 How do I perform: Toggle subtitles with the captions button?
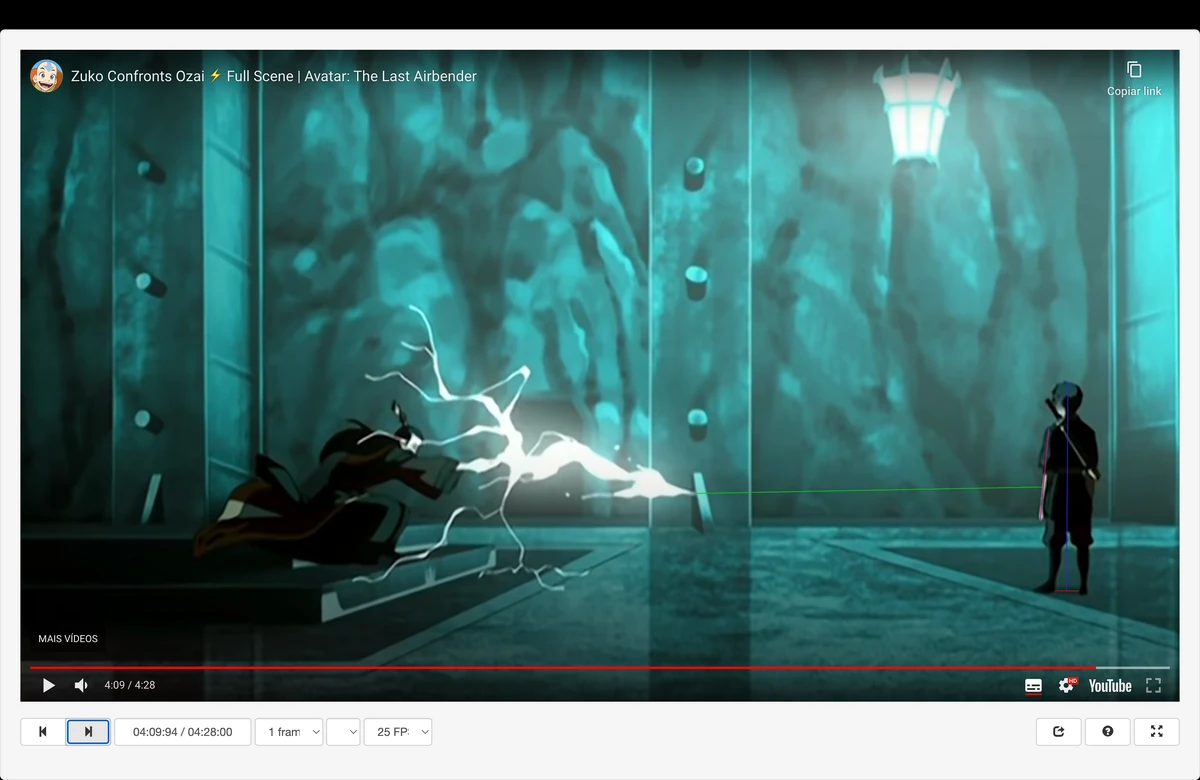1034,685
